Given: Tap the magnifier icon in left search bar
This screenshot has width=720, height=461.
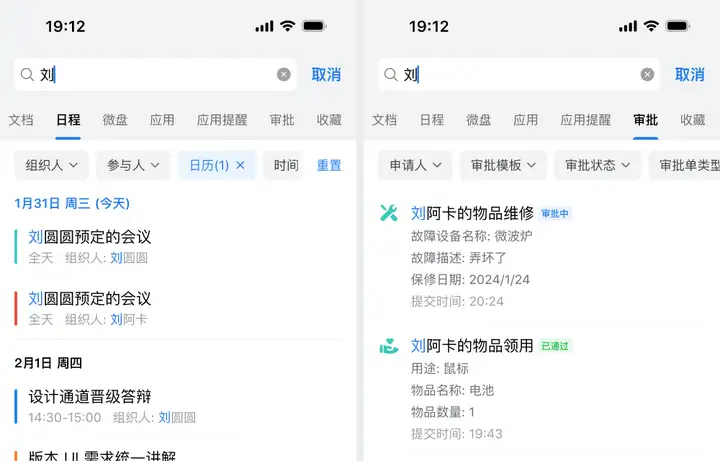Looking at the screenshot, I should pos(27,74).
